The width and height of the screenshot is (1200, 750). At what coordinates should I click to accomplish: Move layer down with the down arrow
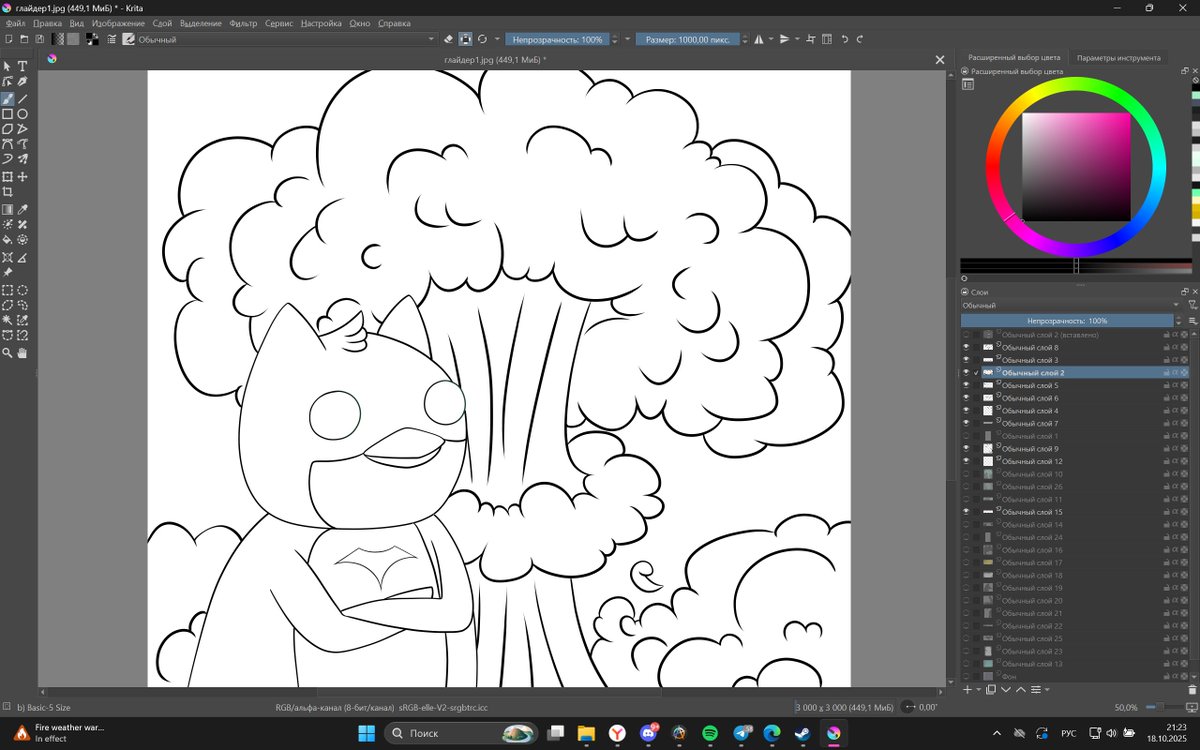click(1006, 689)
